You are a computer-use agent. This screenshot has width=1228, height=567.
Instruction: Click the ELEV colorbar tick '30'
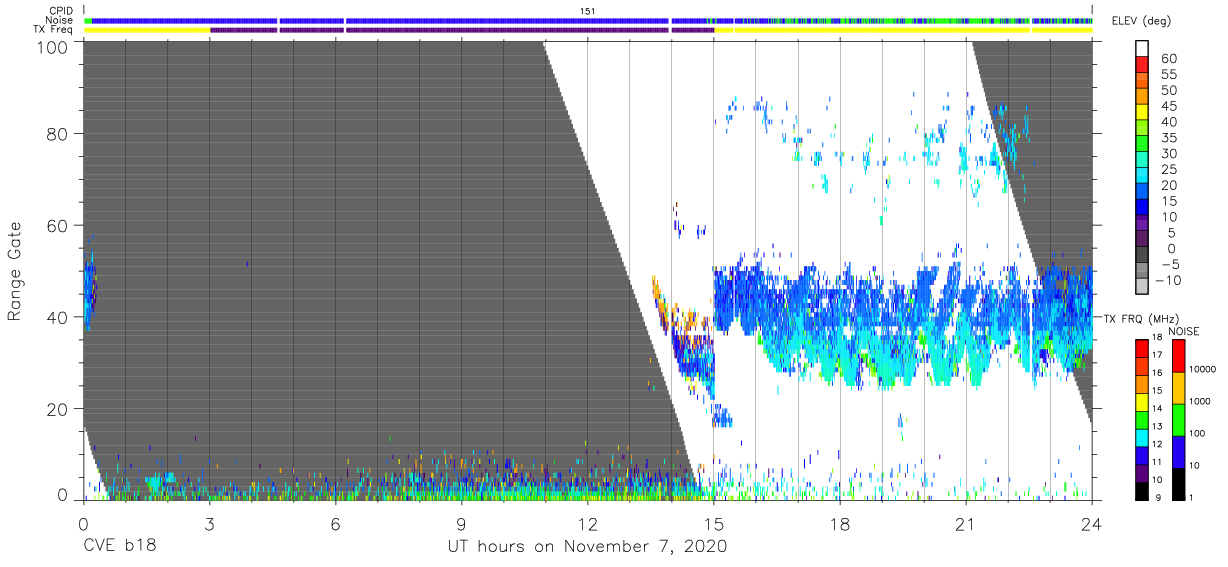(1168, 153)
